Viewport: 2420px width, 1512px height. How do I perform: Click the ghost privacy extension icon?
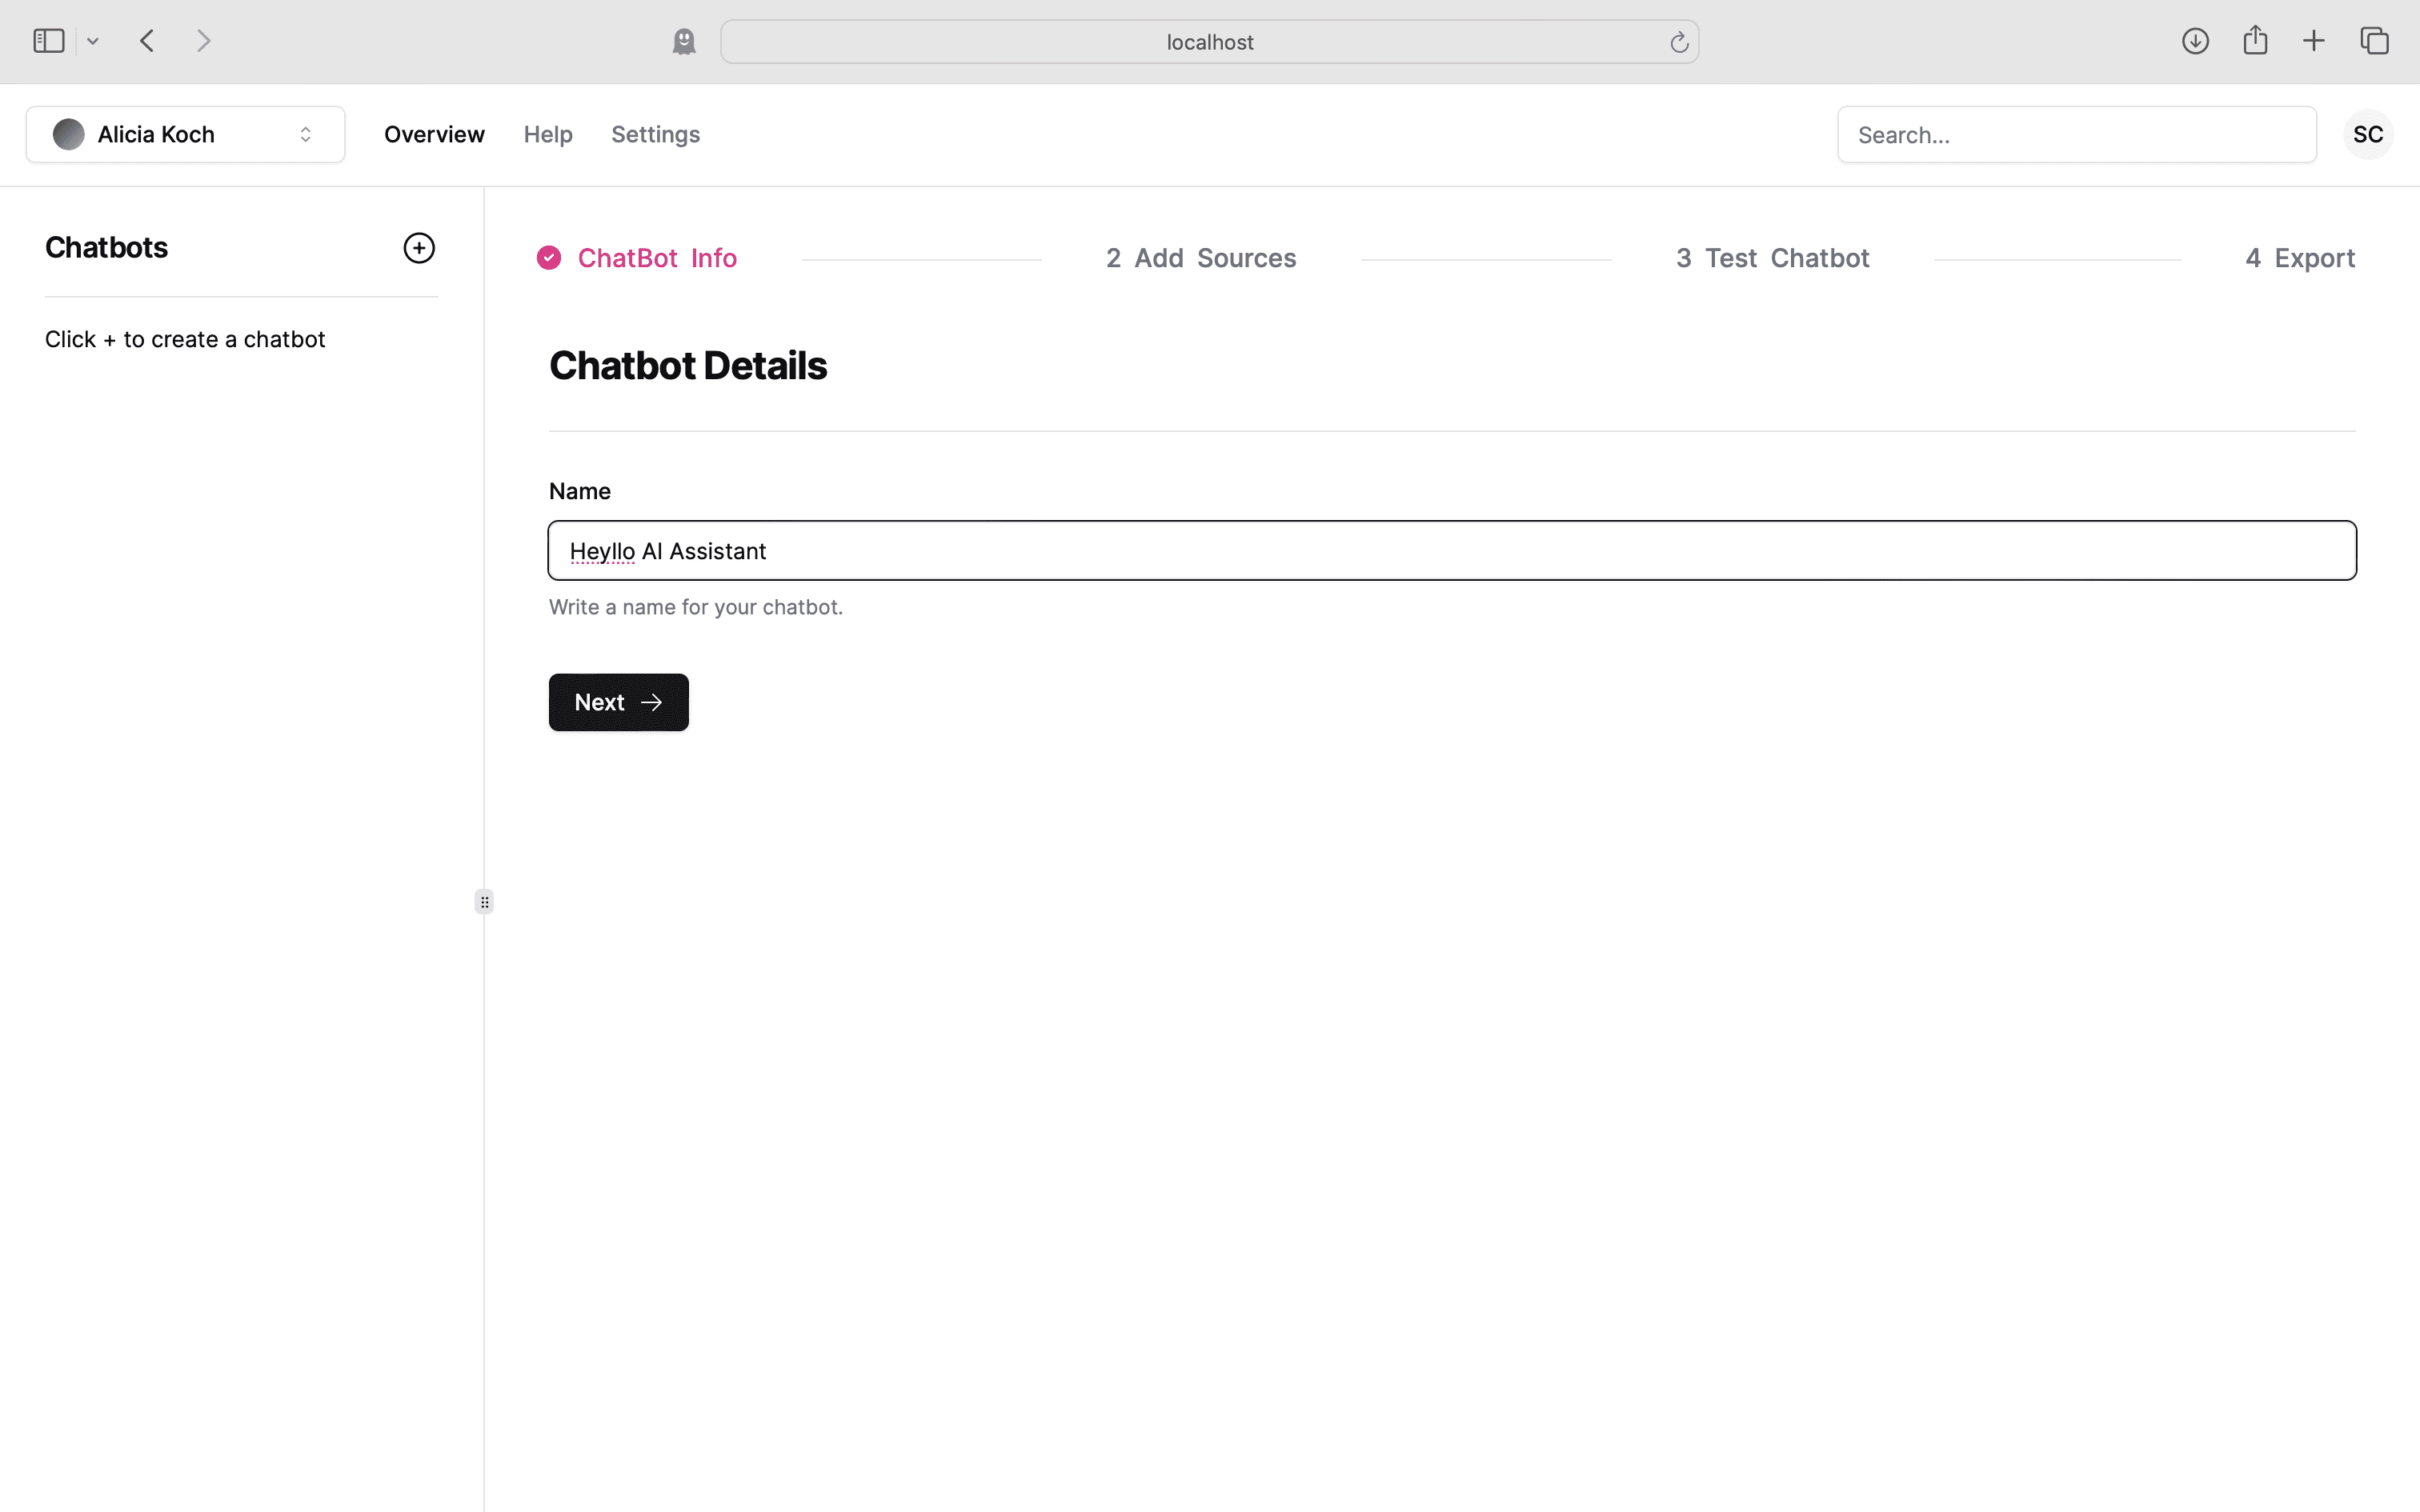[684, 41]
